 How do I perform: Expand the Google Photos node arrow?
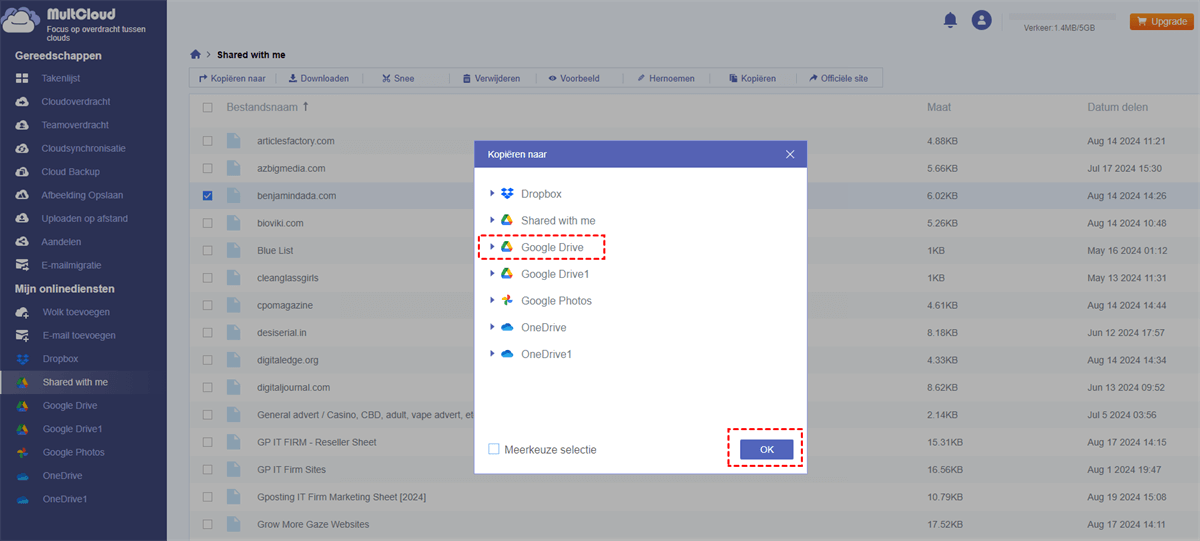[491, 300]
